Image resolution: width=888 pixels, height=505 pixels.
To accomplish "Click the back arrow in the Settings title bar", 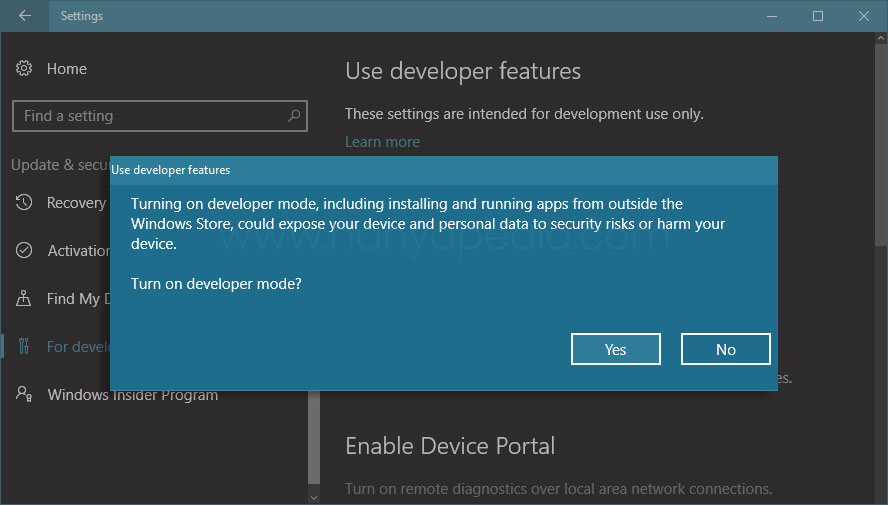I will [25, 16].
